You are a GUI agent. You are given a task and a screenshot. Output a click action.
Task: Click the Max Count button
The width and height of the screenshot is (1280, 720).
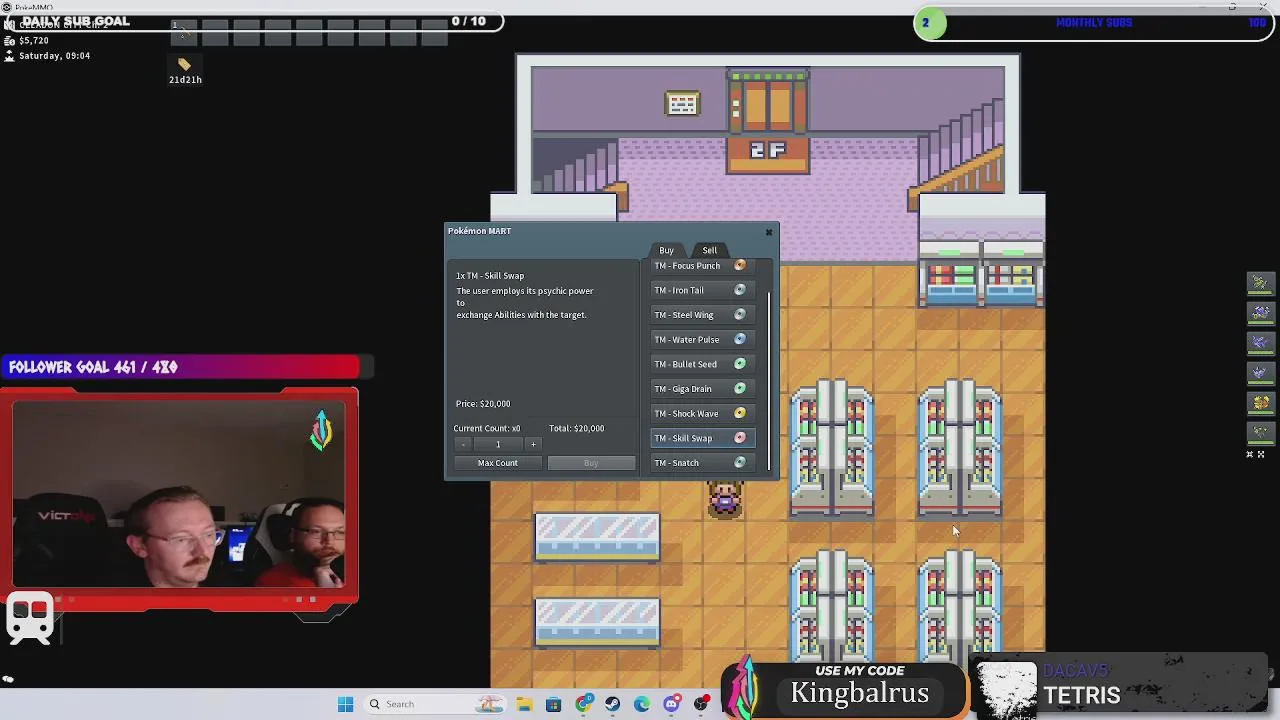[497, 463]
